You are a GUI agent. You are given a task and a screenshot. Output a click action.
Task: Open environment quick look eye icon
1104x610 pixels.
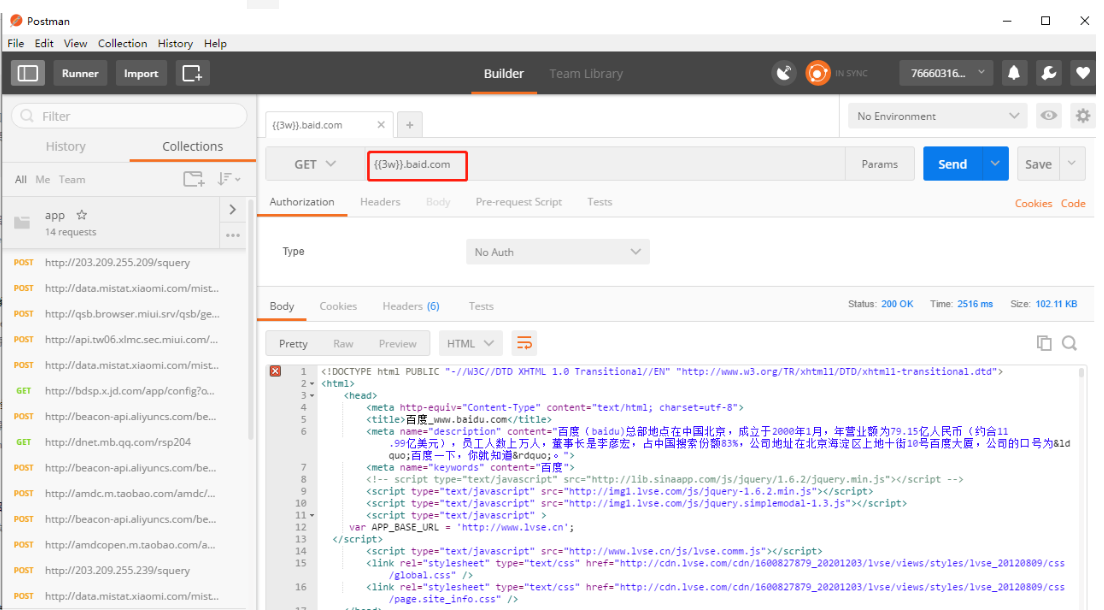pyautogui.click(x=1048, y=116)
